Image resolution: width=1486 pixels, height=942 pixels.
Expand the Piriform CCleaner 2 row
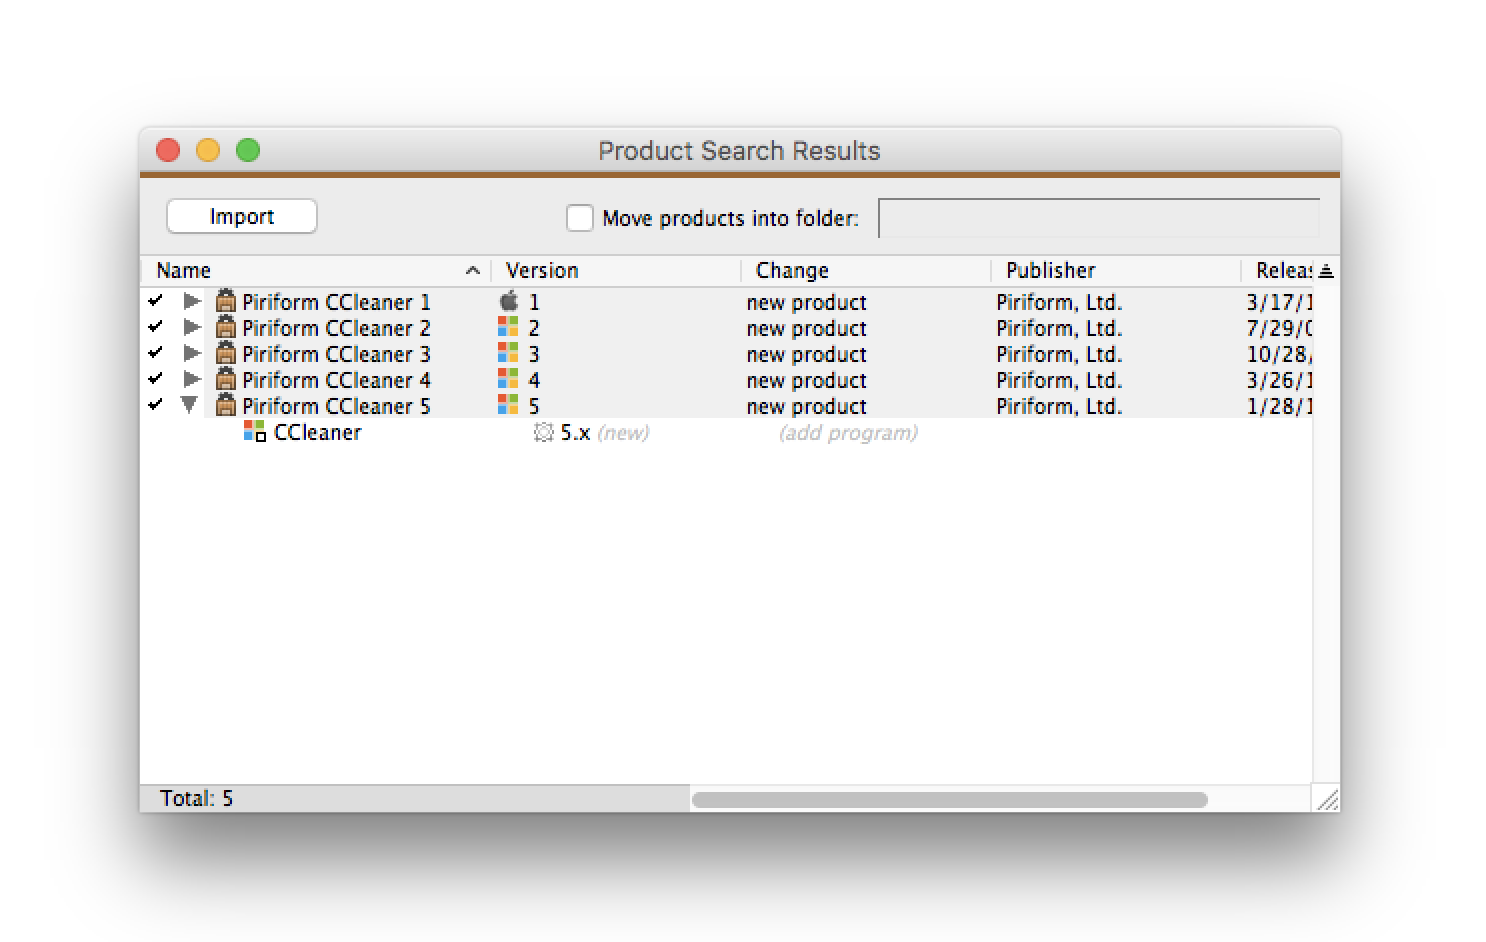pyautogui.click(x=191, y=327)
